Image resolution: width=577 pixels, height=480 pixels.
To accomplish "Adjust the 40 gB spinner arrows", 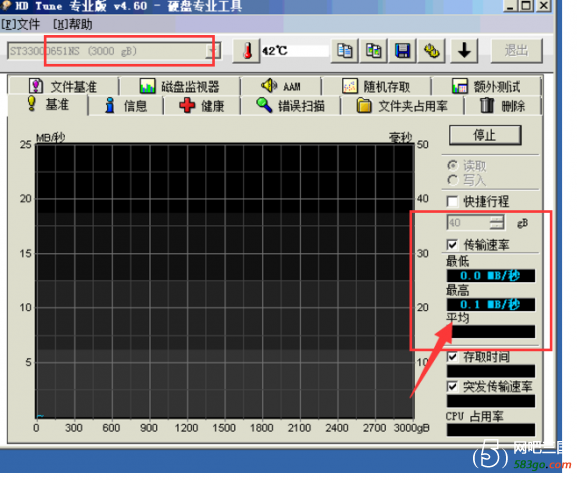I will (x=497, y=222).
